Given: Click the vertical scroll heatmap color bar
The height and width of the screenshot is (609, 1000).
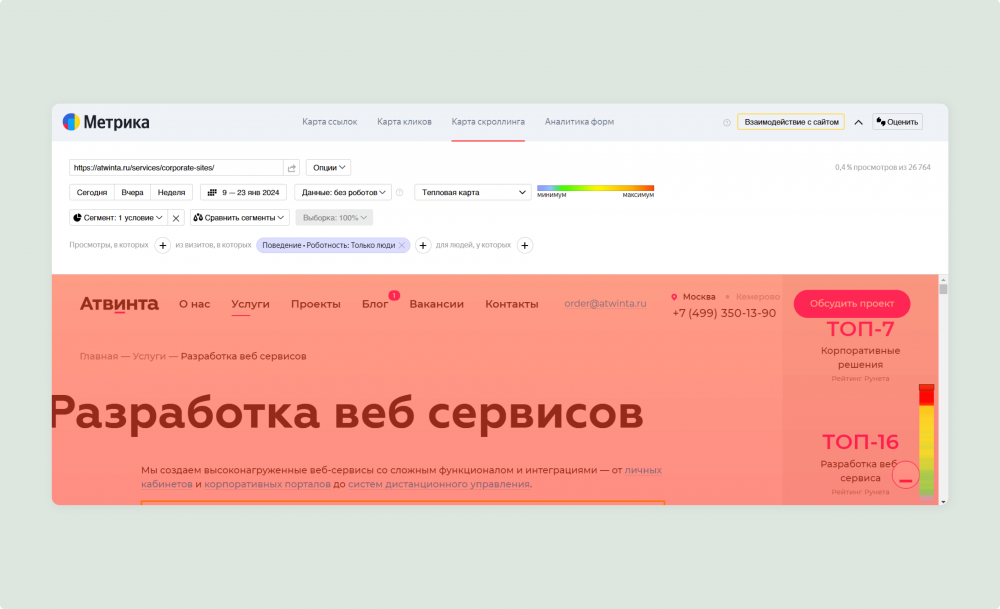Looking at the screenshot, I should click(926, 443).
